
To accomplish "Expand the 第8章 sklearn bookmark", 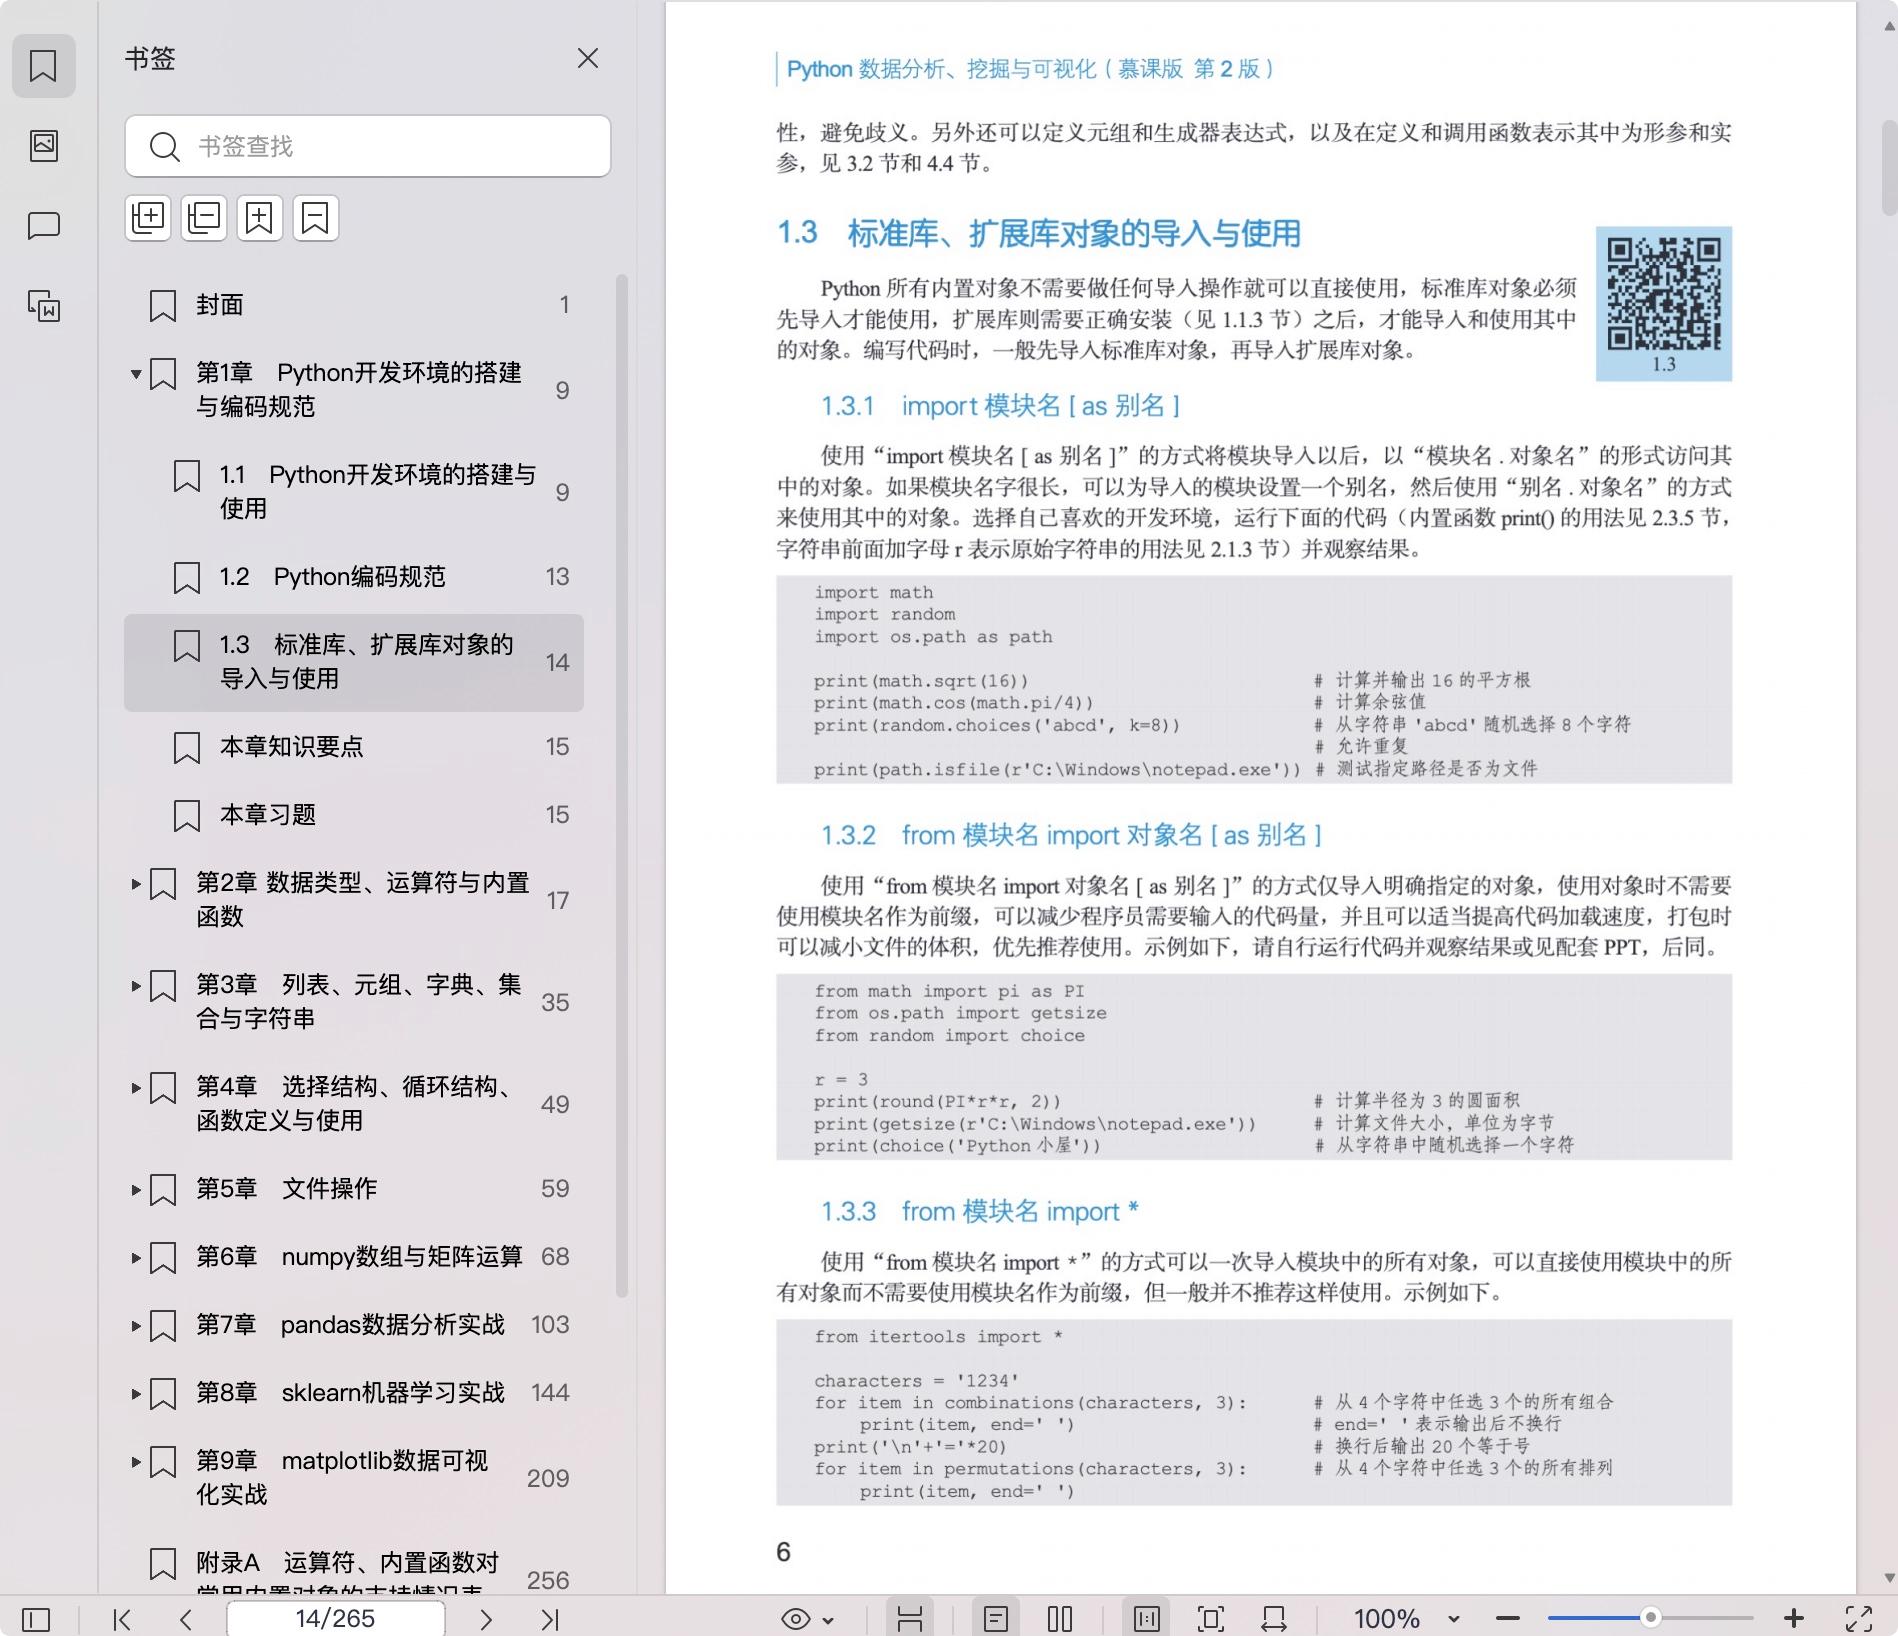I will pos(136,1394).
